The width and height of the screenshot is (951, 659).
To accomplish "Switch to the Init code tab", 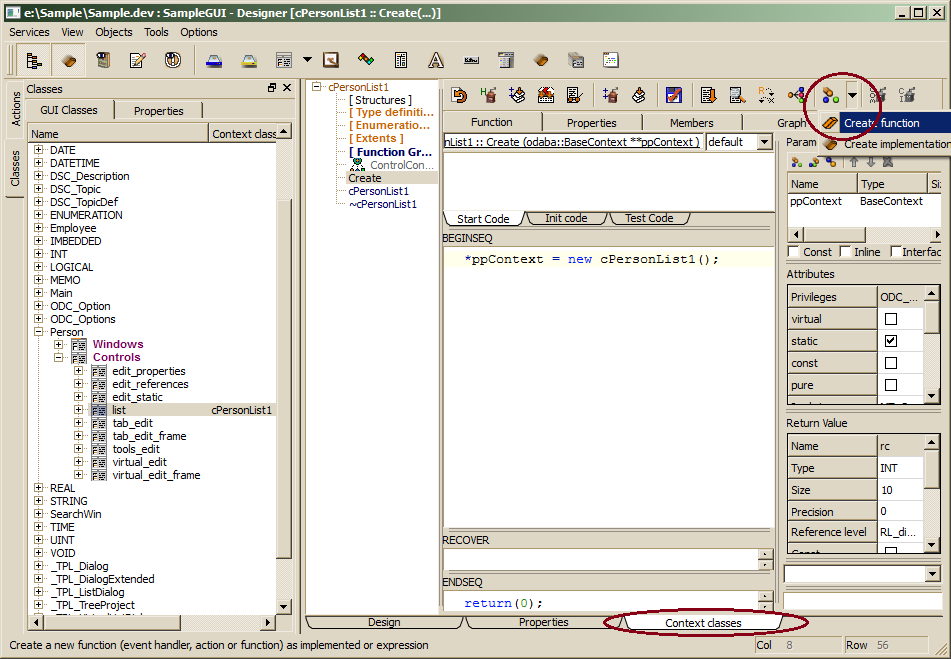I will [566, 218].
